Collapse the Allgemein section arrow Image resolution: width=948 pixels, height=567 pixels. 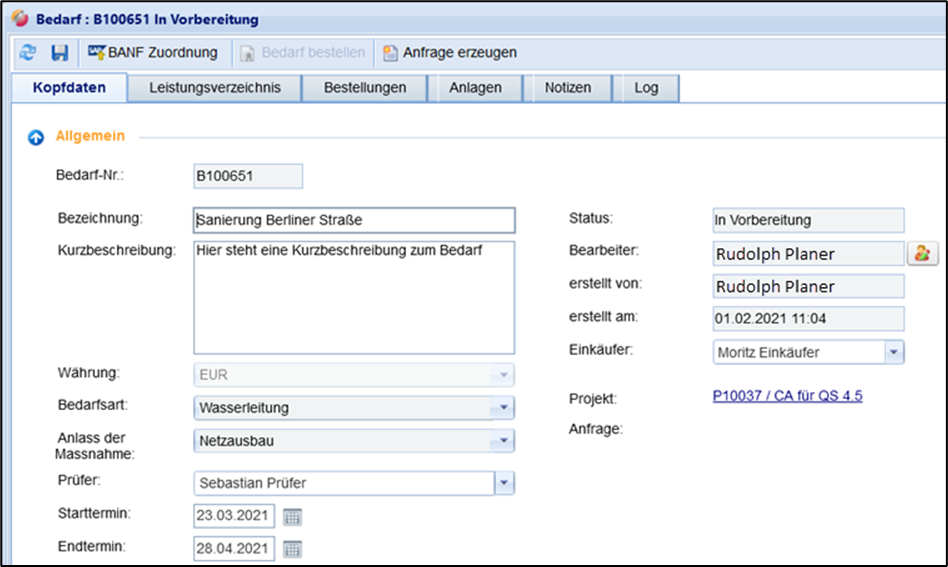coord(35,137)
